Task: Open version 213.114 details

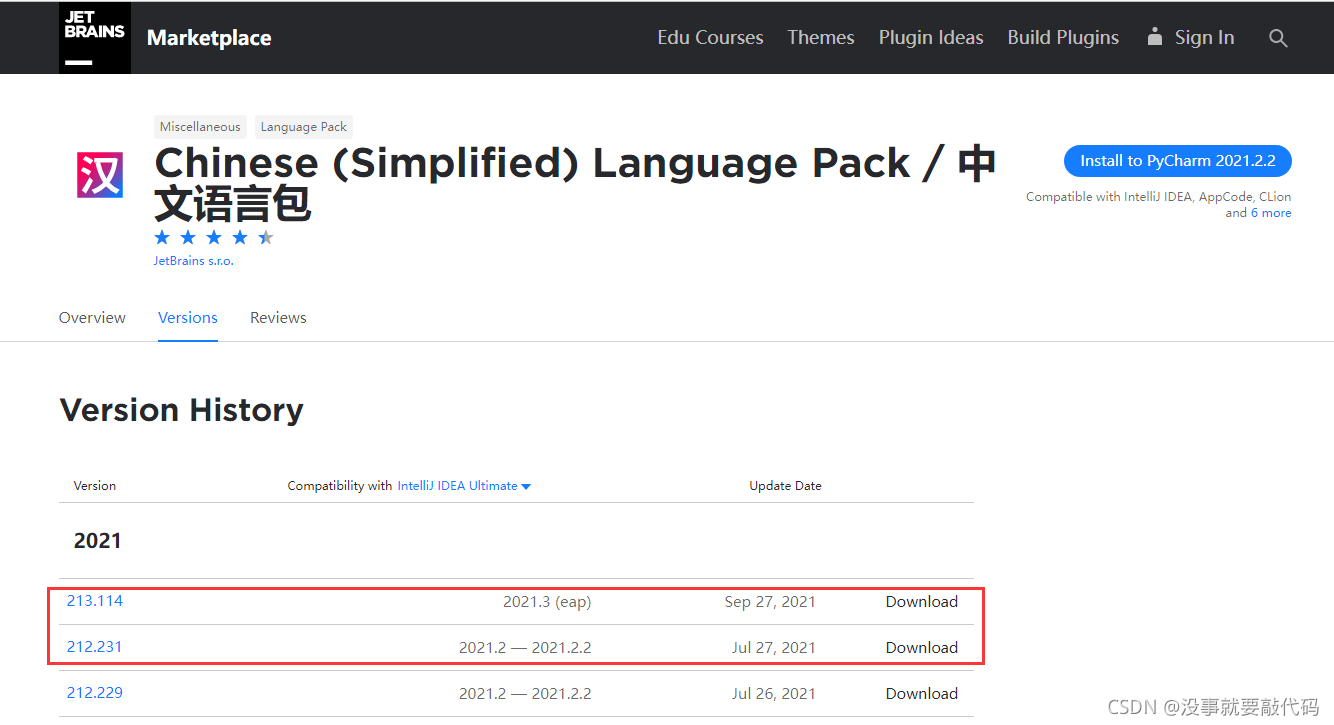Action: (x=95, y=600)
